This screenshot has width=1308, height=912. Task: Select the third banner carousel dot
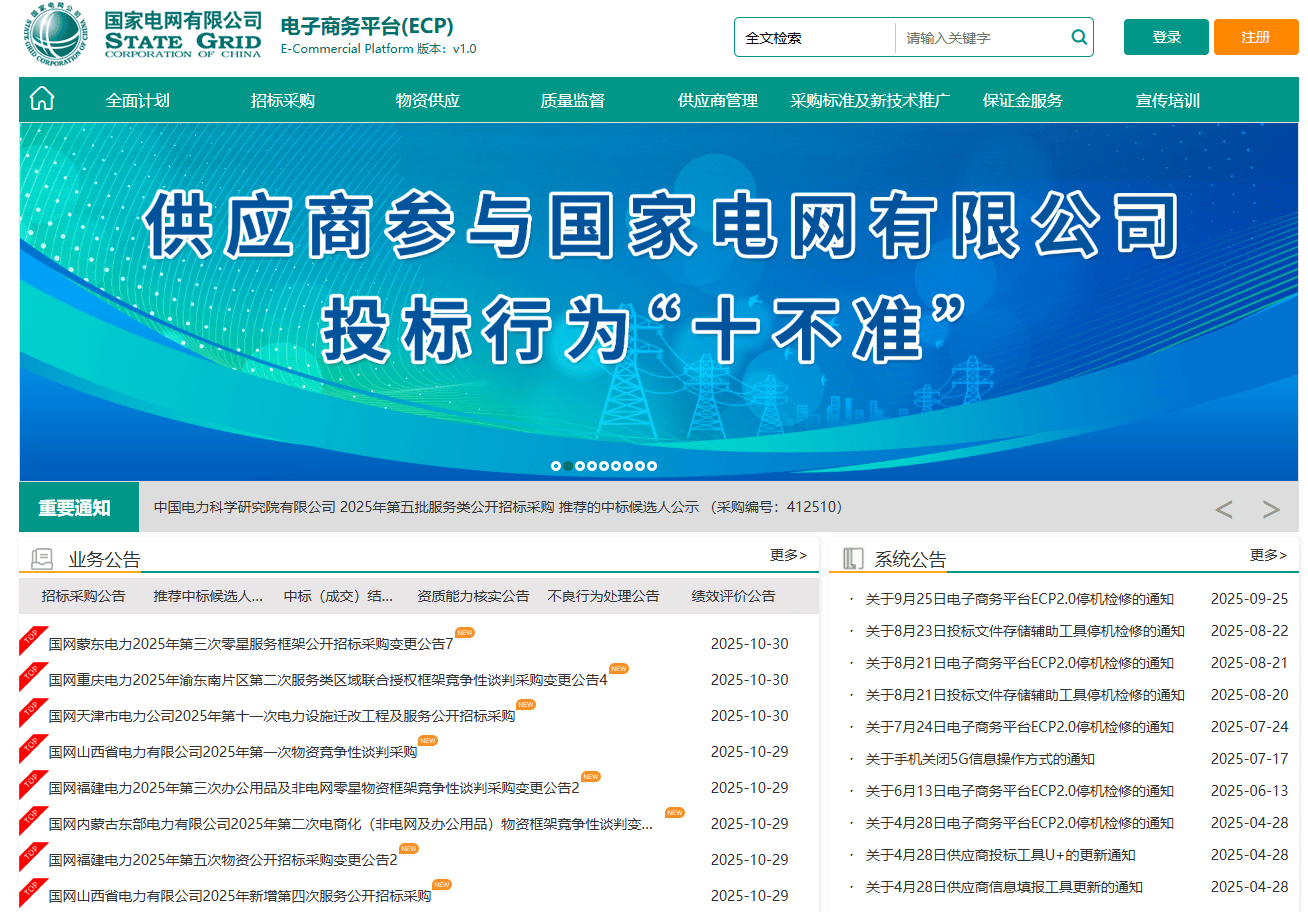pos(580,466)
